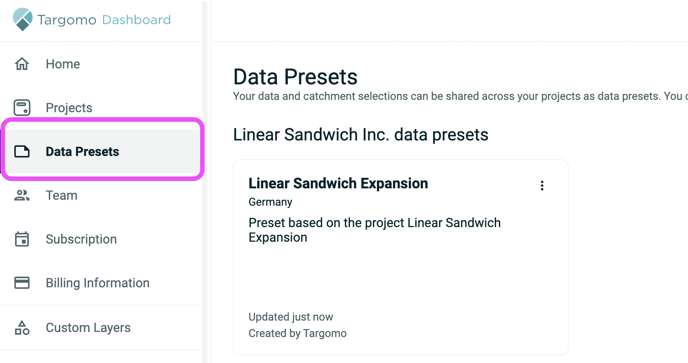The height and width of the screenshot is (363, 688).
Task: Click the sidebar vertical scrollbar
Action: tap(205, 181)
